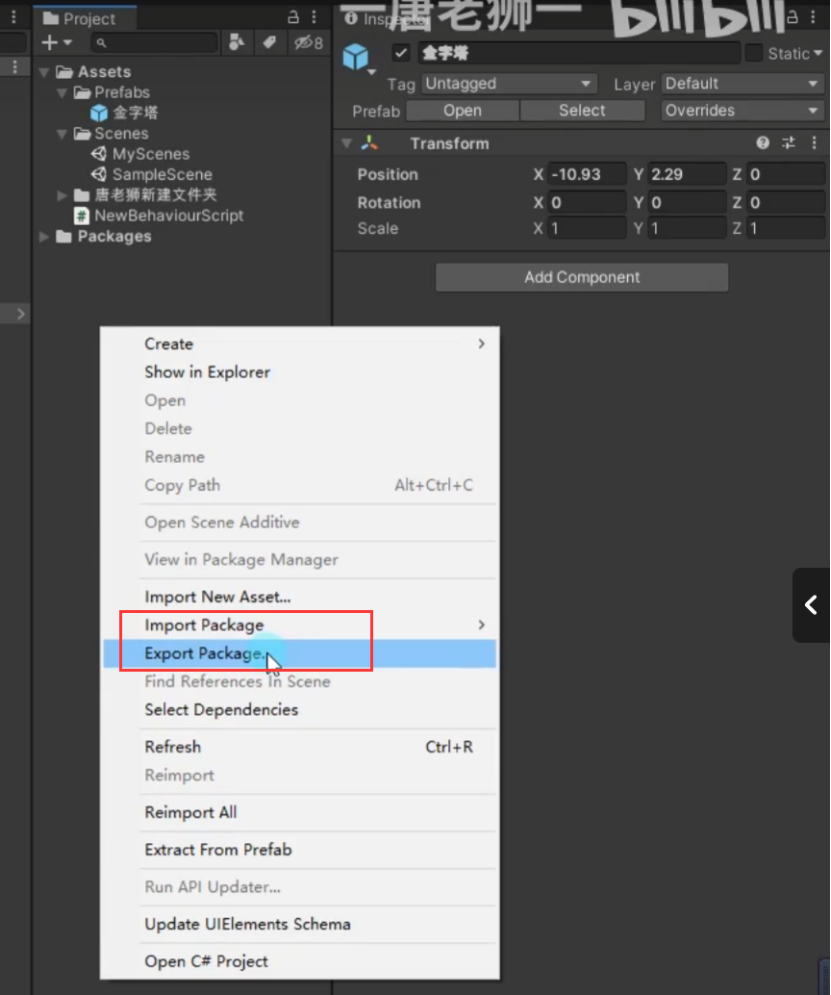Click the MyScenes Unity scene icon
The width and height of the screenshot is (831, 995).
(x=99, y=154)
